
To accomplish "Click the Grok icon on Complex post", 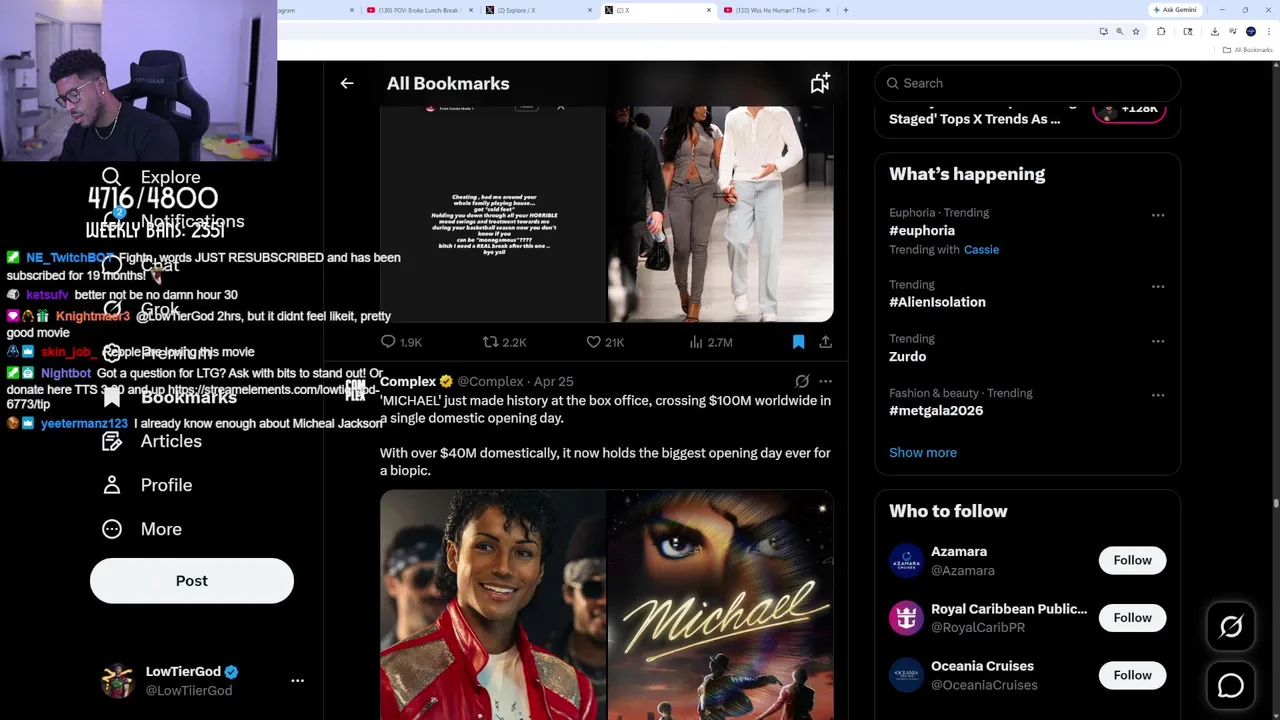I will tap(802, 381).
